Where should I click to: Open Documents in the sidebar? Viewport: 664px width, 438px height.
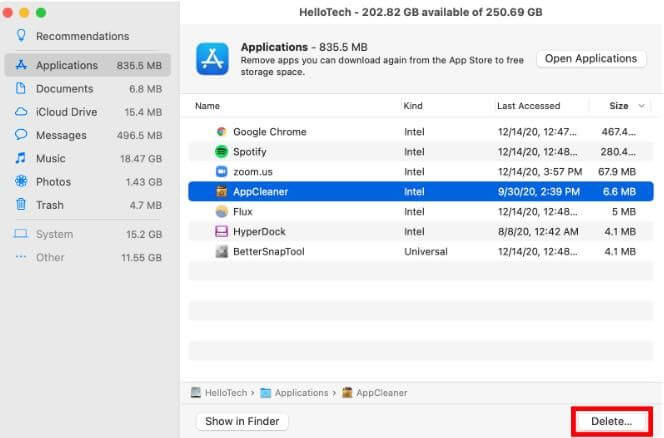coord(64,89)
